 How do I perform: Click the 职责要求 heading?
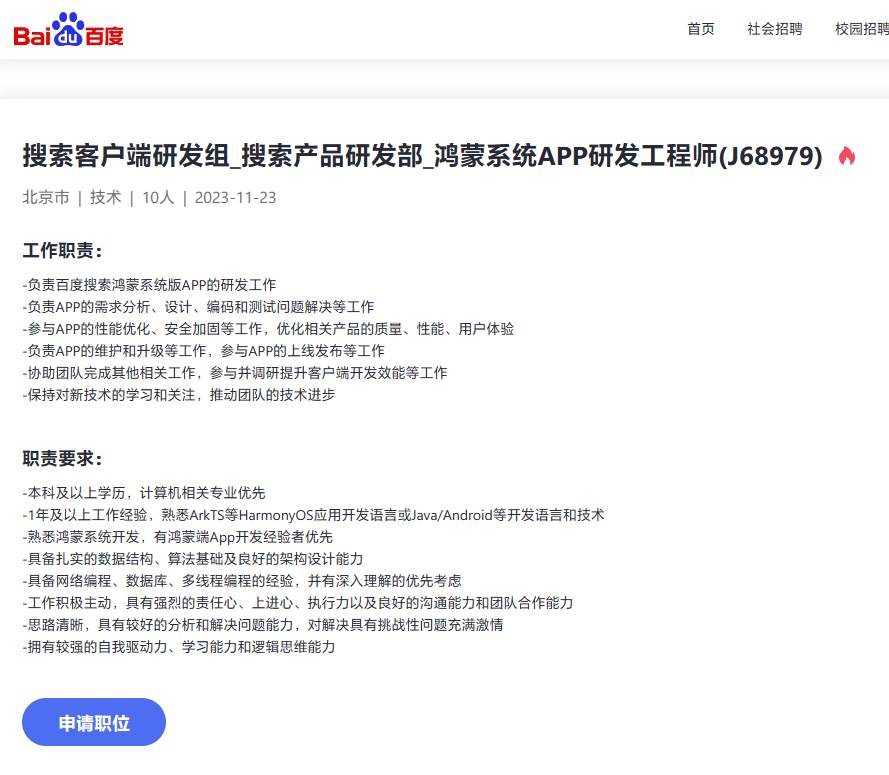(62, 459)
